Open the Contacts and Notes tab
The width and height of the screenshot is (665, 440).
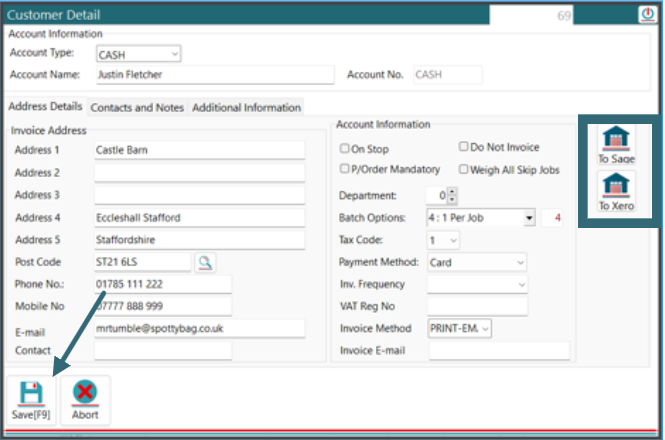[x=137, y=108]
